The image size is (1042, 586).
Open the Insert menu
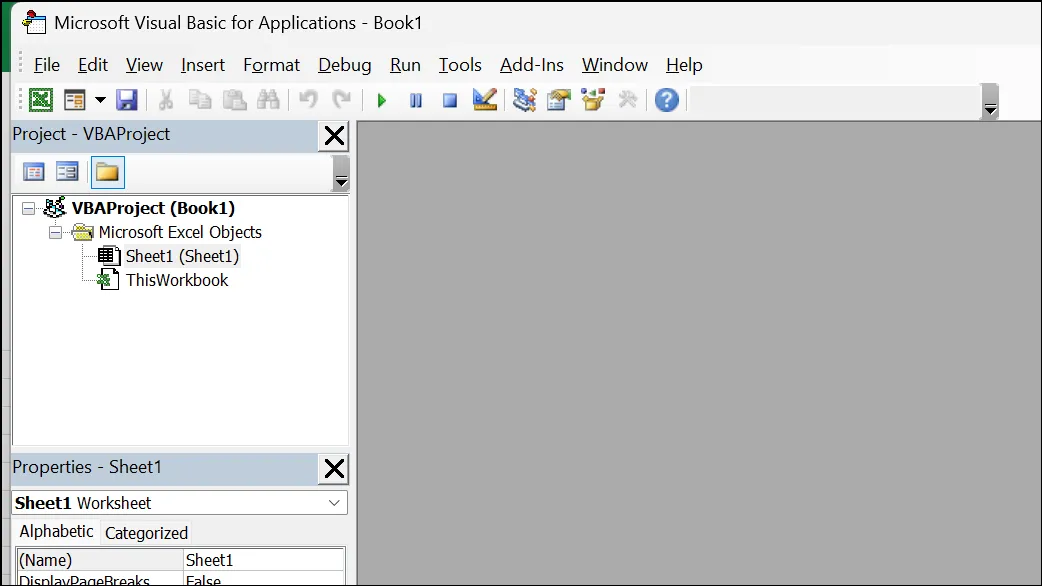[203, 65]
